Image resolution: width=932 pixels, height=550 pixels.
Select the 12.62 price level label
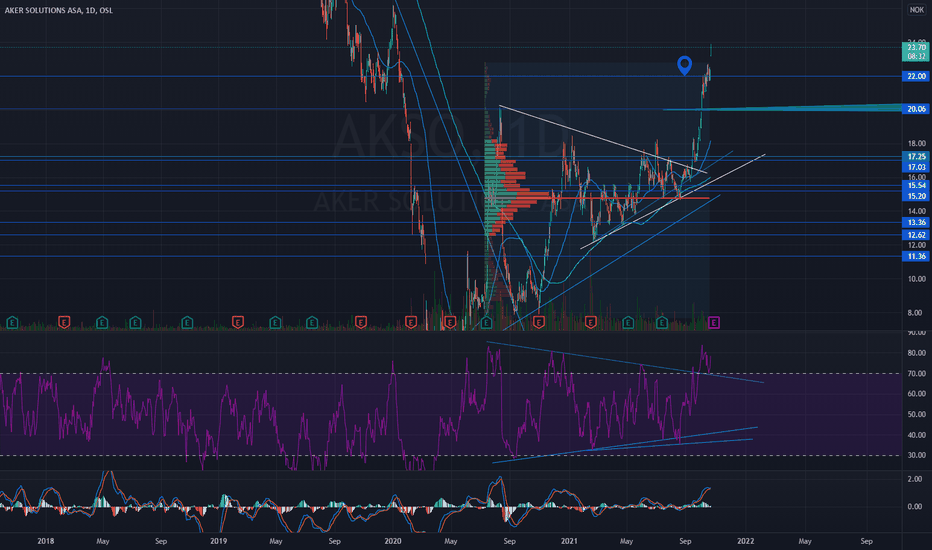click(x=916, y=235)
